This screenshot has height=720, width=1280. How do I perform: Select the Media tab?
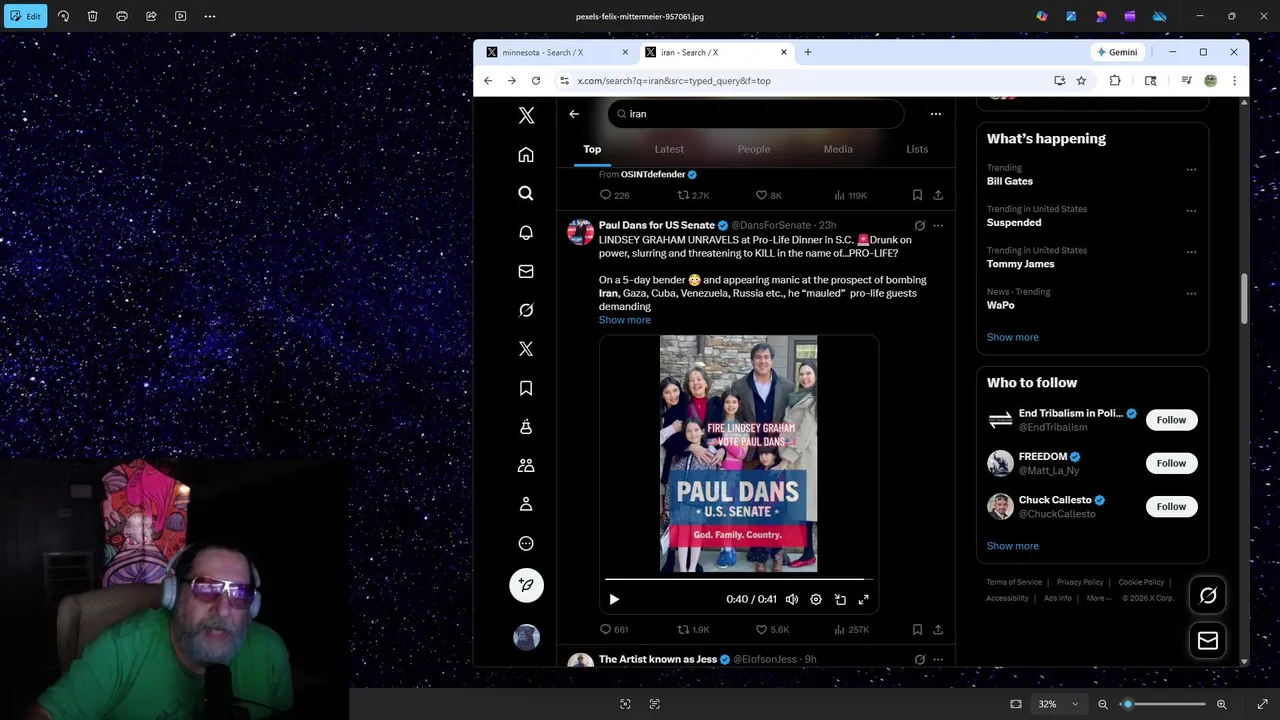[x=838, y=149]
